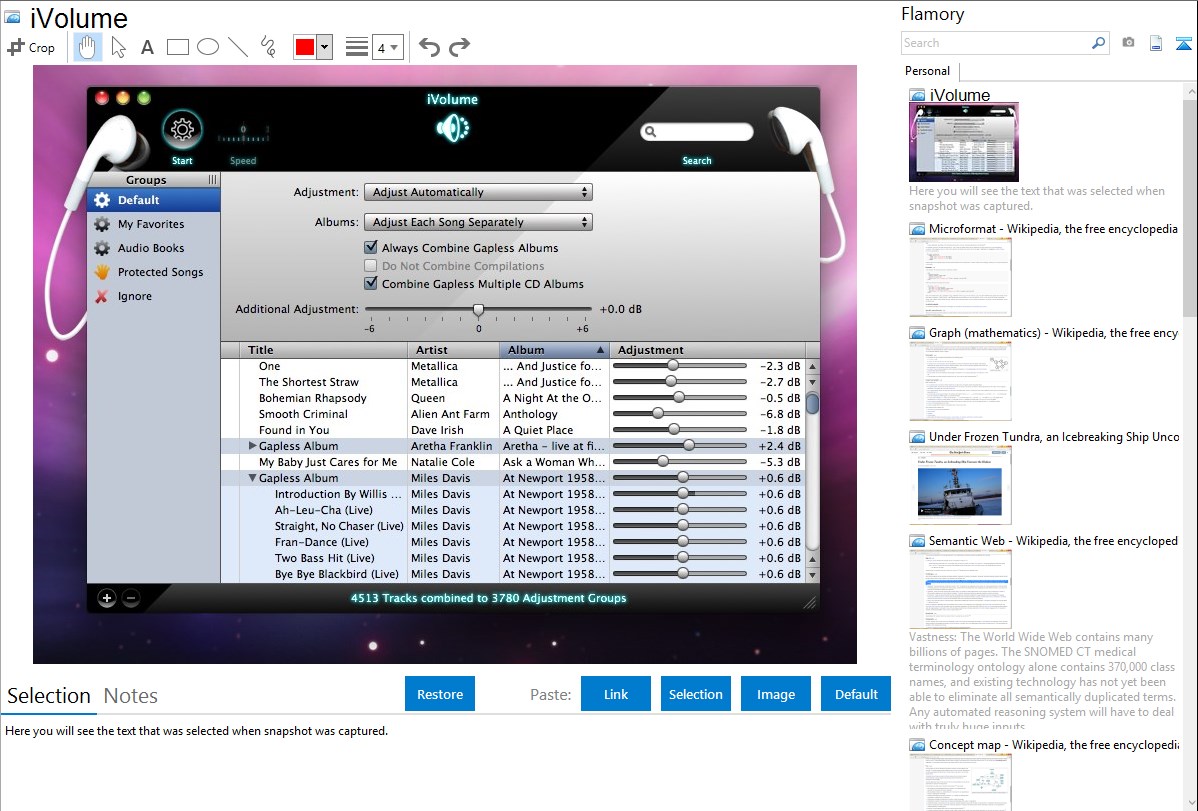The height and width of the screenshot is (811, 1198).
Task: Open the Personal tab
Action: pyautogui.click(x=928, y=71)
